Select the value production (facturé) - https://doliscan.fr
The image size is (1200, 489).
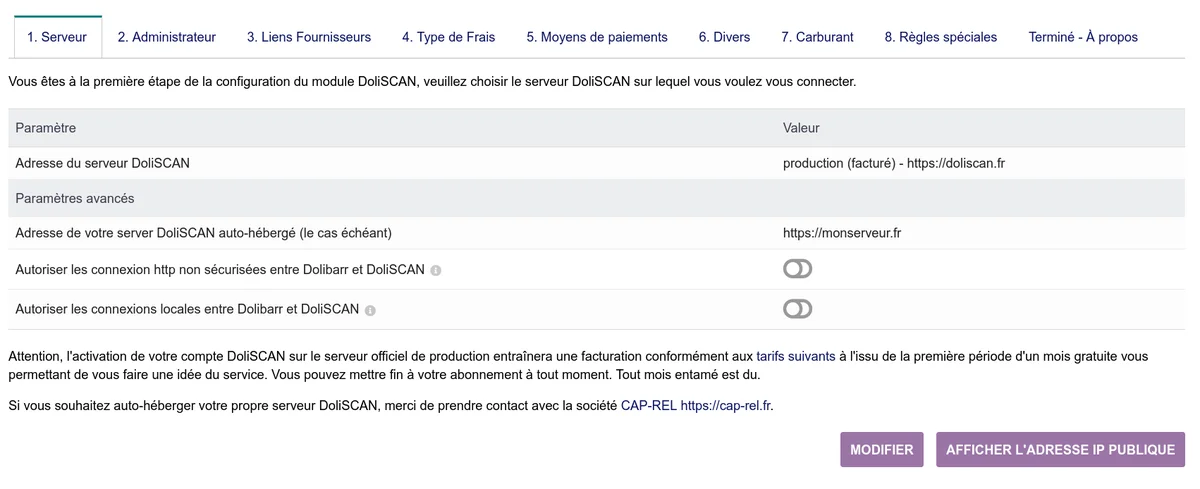[x=894, y=163]
